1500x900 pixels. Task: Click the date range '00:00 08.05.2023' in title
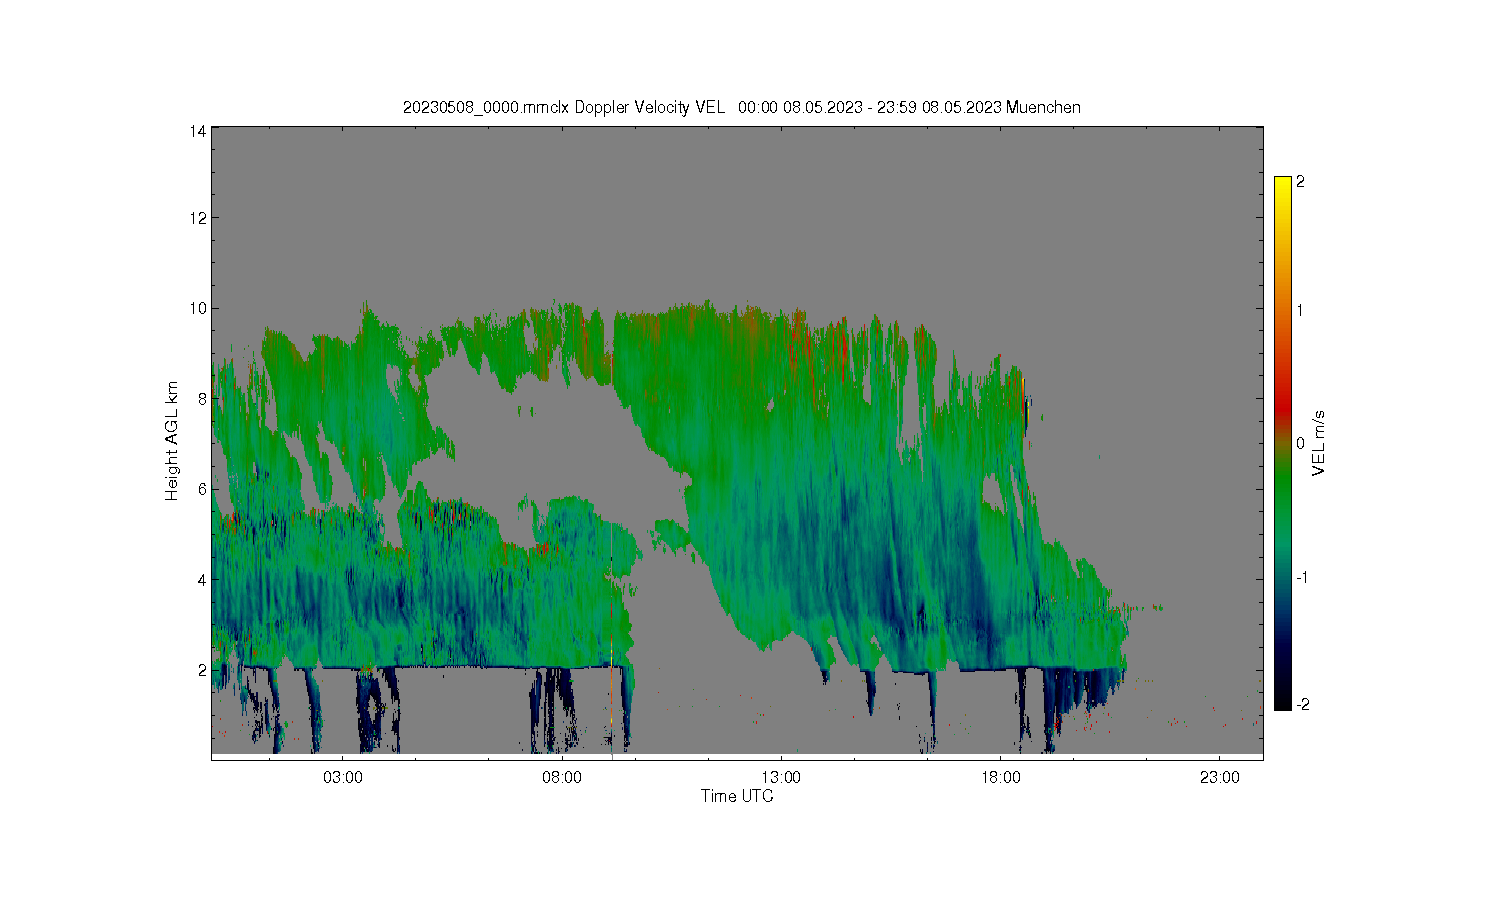pyautogui.click(x=800, y=107)
